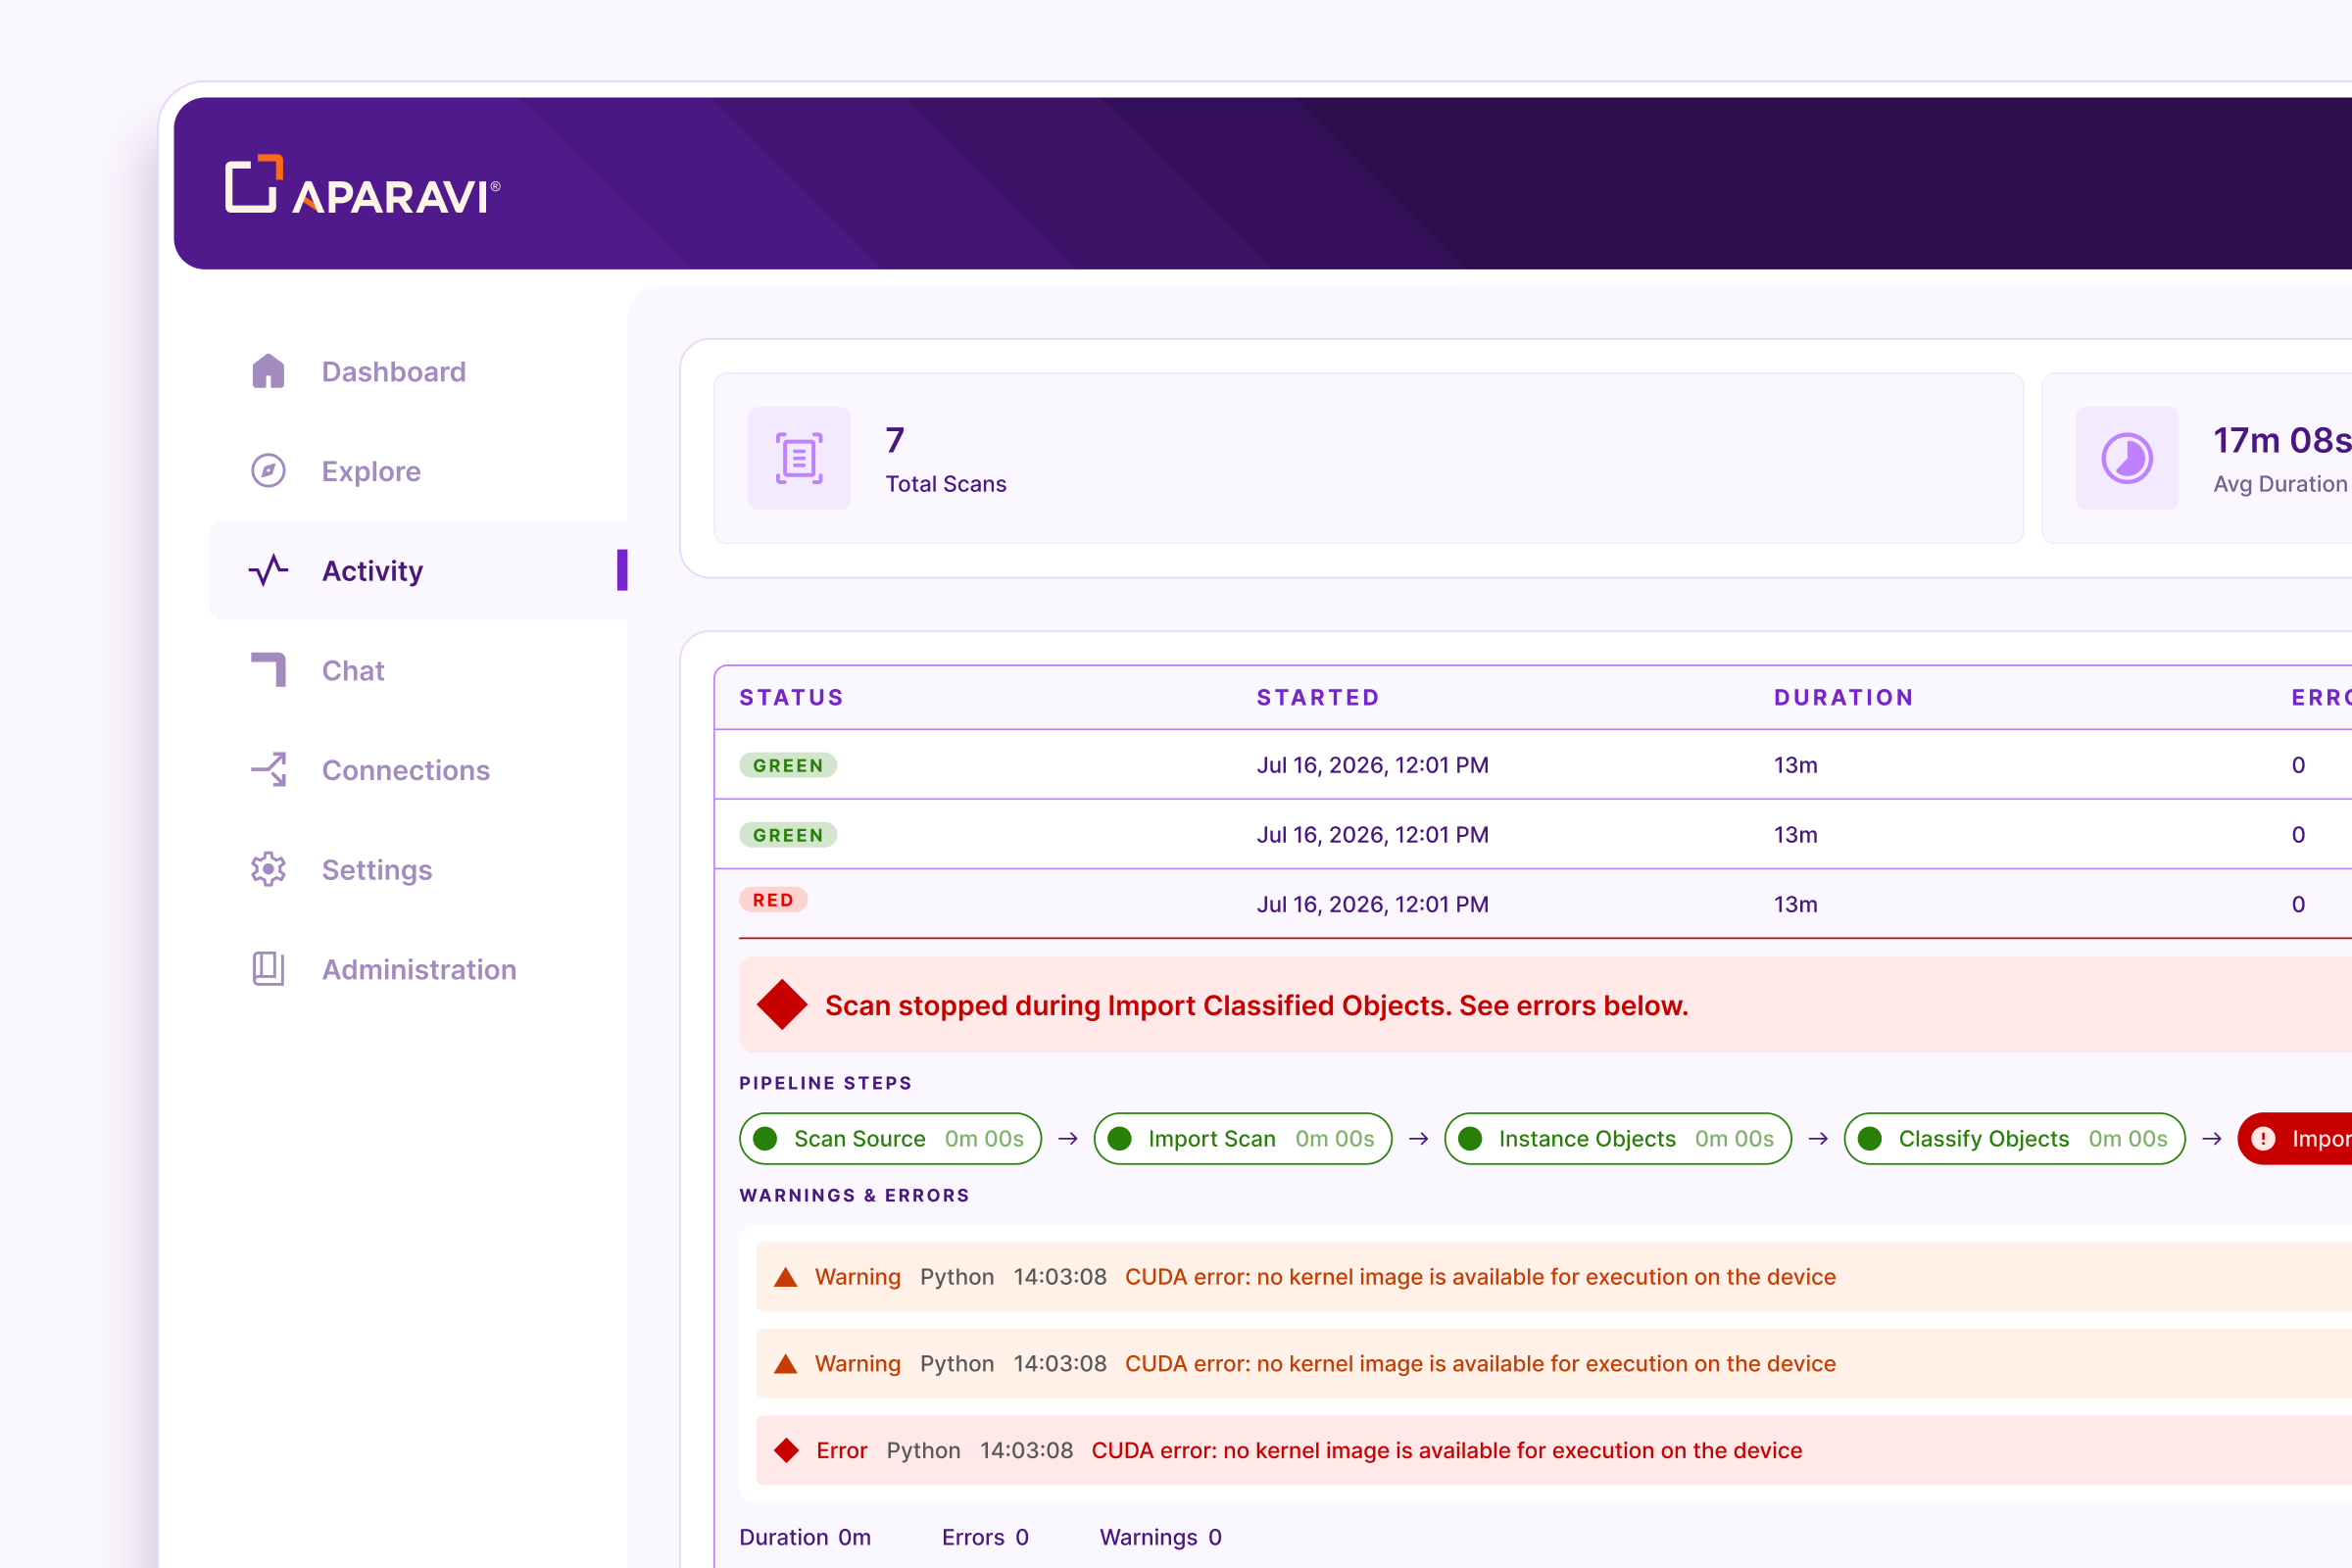The height and width of the screenshot is (1568, 2352).
Task: Click the WARNINGS & ERRORS heading
Action: 854,1194
